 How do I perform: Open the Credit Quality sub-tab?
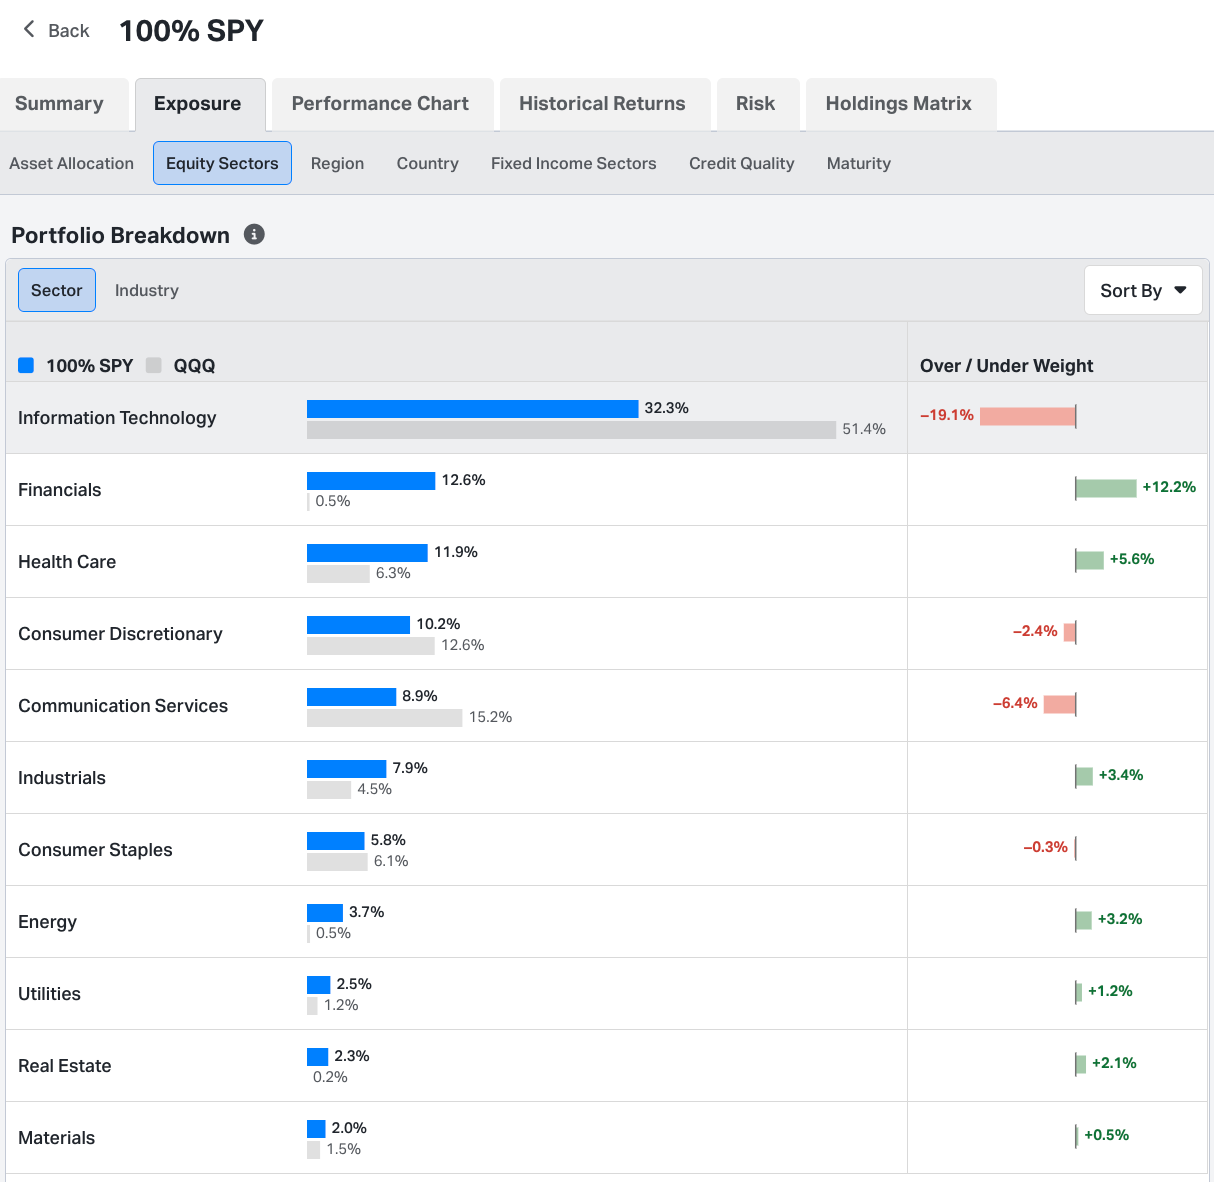point(742,163)
